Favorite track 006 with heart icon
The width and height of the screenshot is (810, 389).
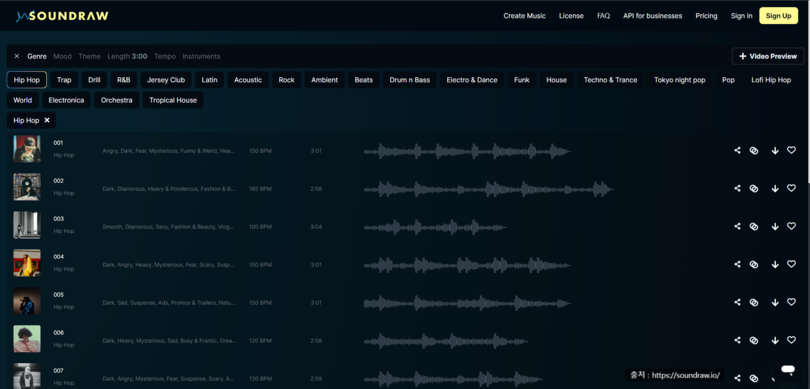(x=791, y=340)
